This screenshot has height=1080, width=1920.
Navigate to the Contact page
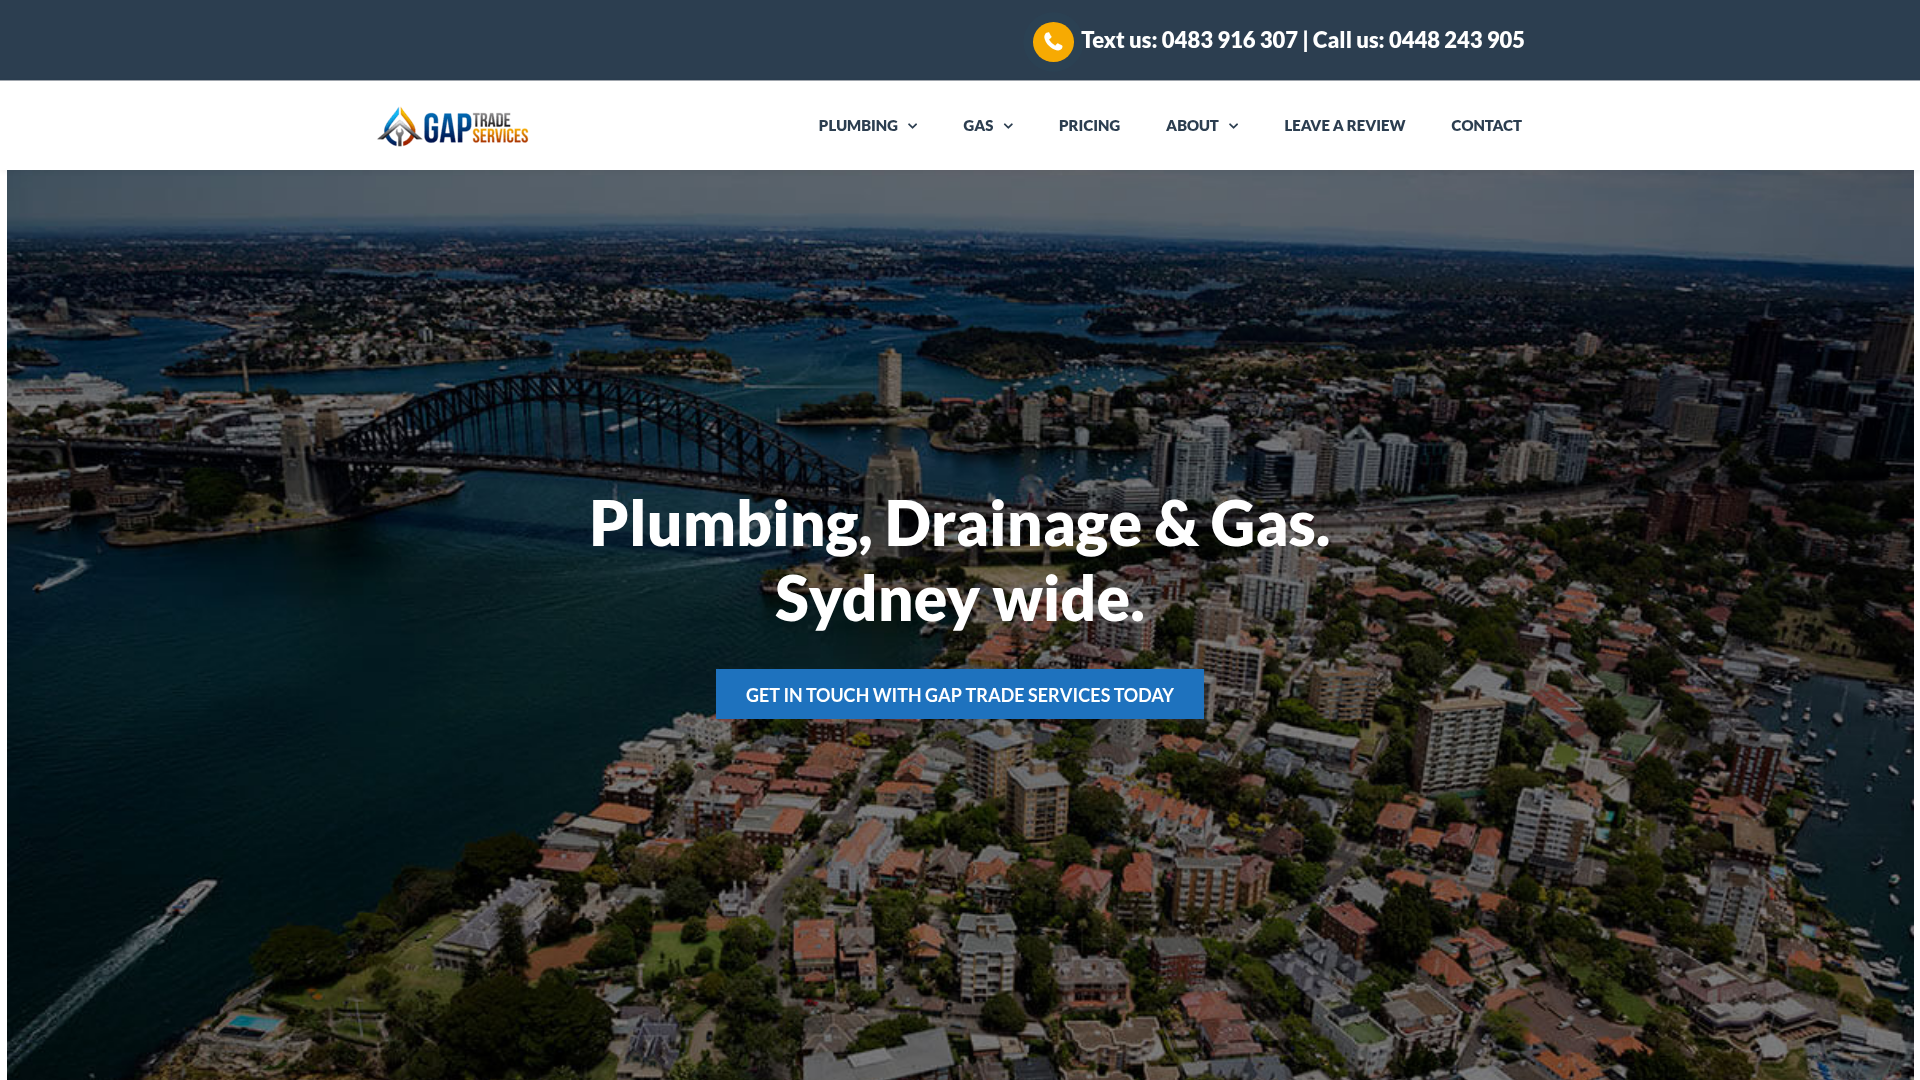1486,125
